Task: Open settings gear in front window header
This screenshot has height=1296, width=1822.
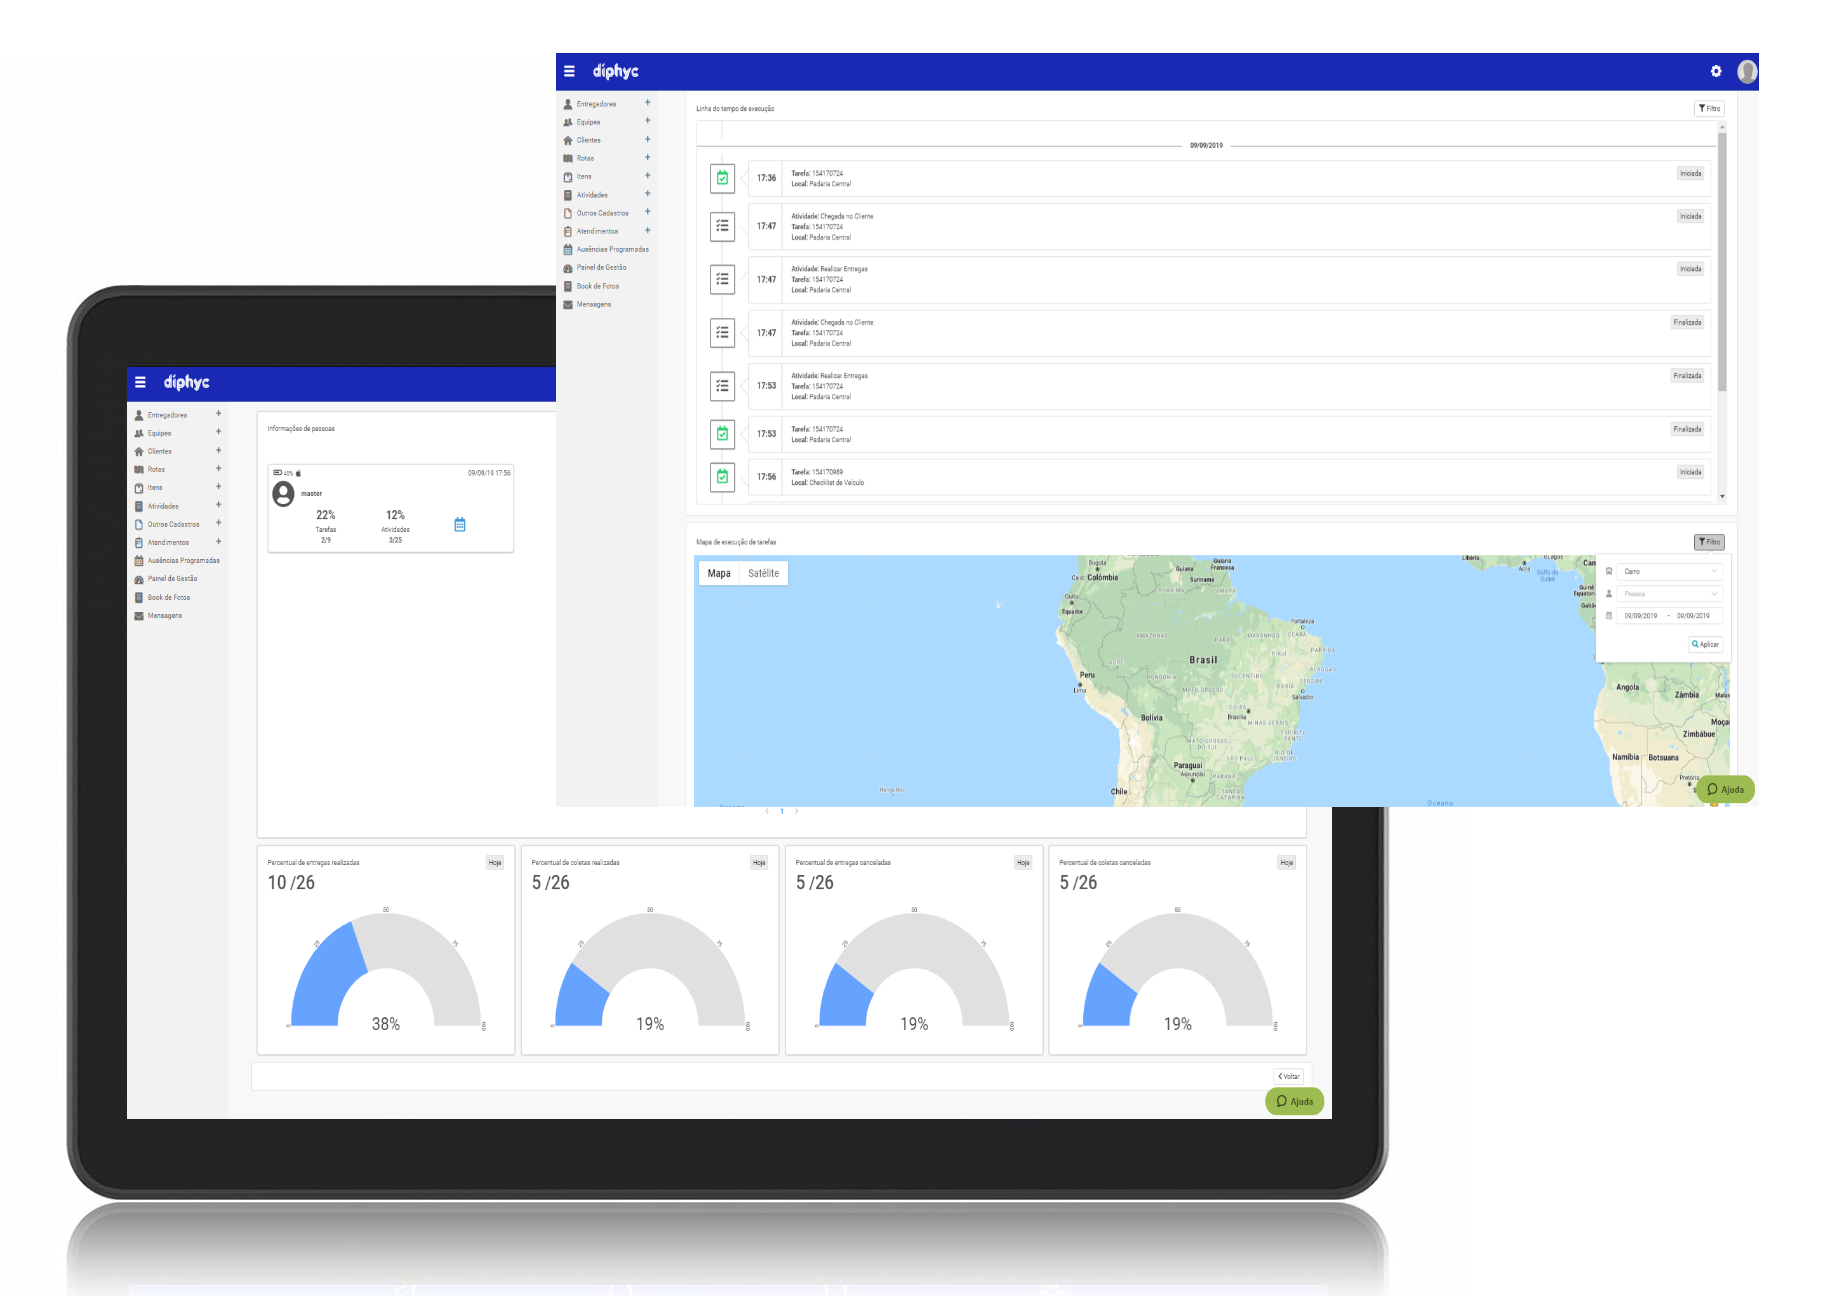Action: click(x=1716, y=71)
